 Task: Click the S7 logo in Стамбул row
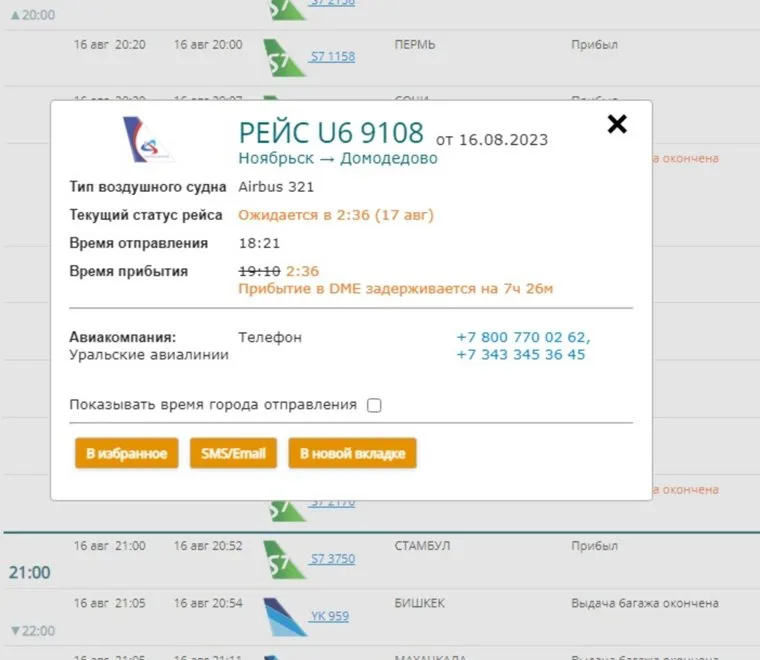click(284, 559)
